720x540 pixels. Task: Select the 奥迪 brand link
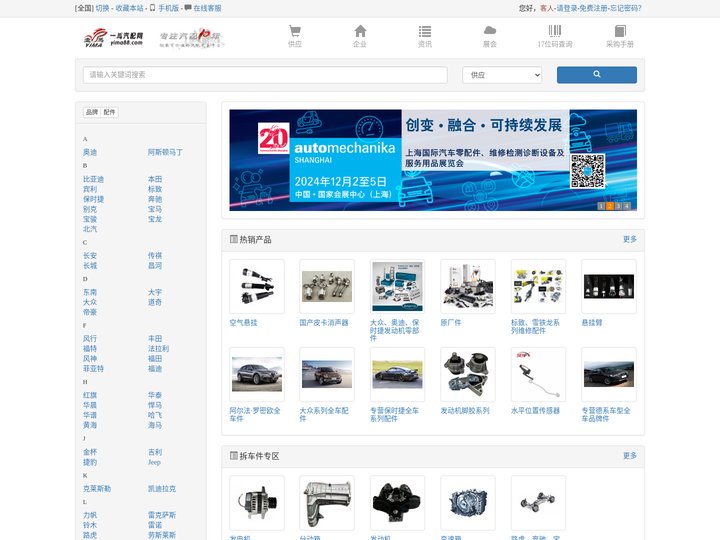[x=90, y=152]
